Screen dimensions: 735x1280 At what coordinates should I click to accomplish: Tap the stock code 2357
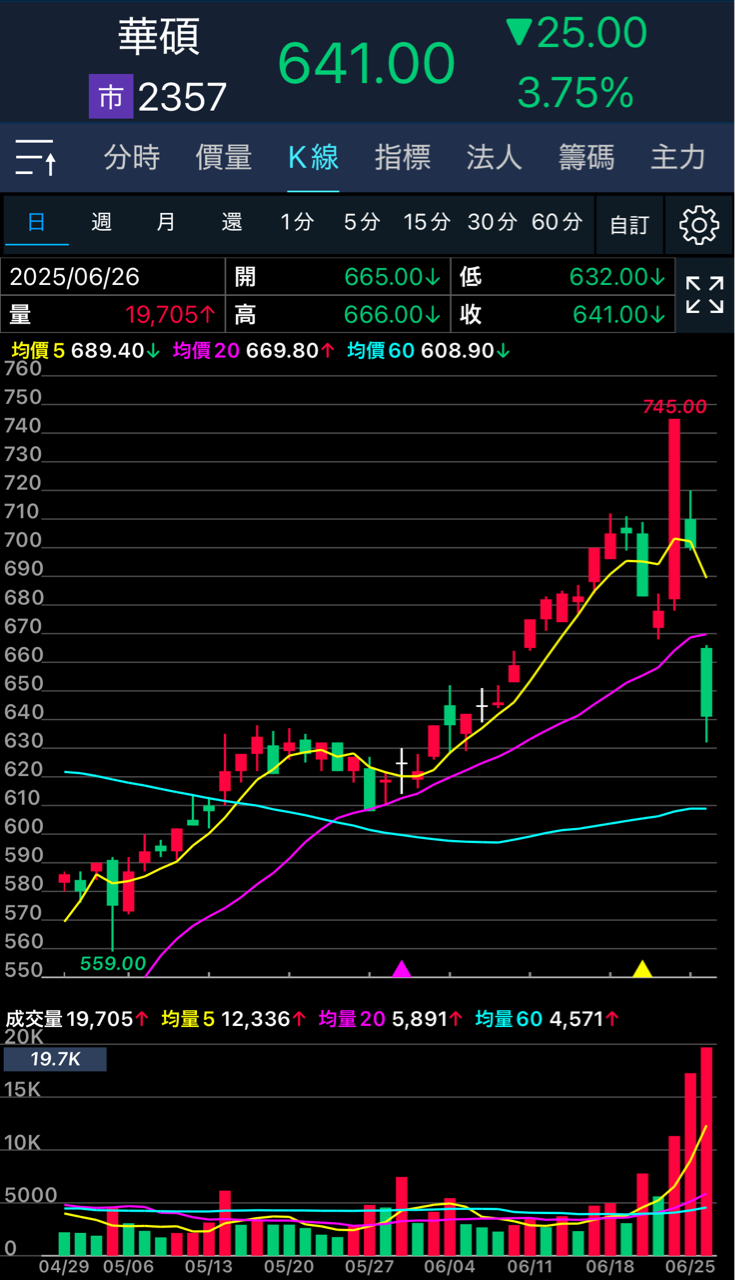coord(182,98)
